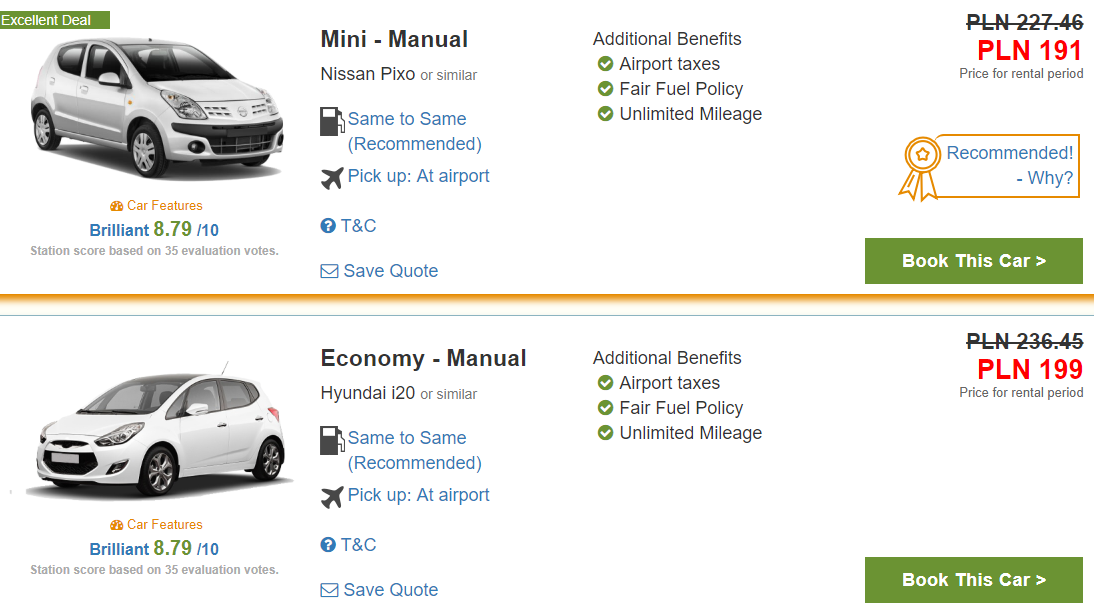Viewport: 1094px width, 611px height.
Task: Click the question mark icon beside the first T&C
Action: click(328, 226)
